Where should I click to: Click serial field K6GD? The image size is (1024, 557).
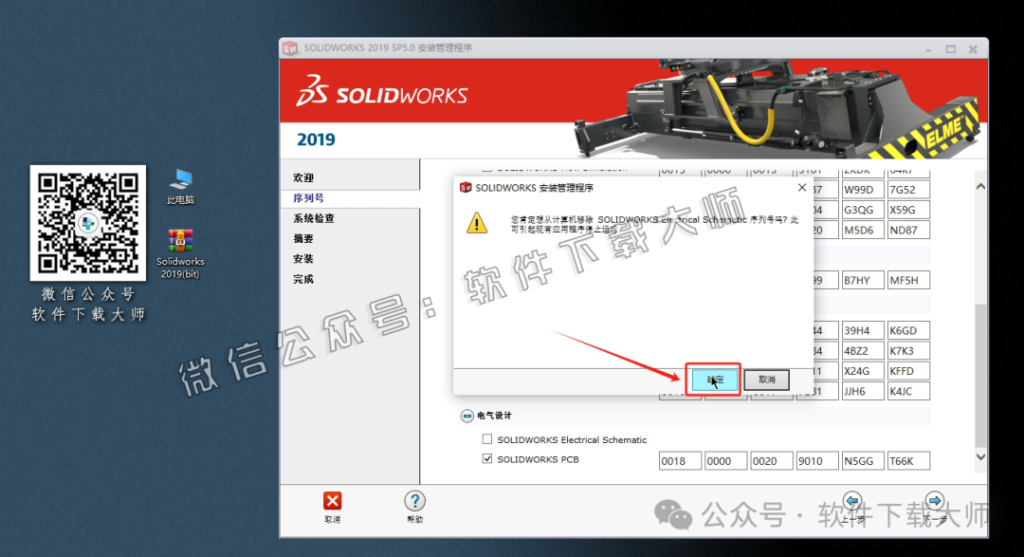coord(908,330)
